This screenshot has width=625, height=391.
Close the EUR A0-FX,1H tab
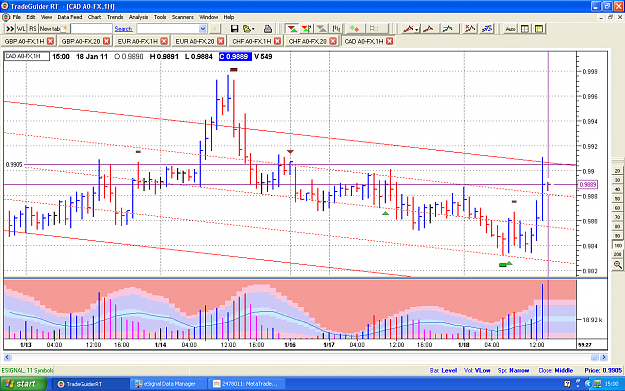[x=164, y=41]
